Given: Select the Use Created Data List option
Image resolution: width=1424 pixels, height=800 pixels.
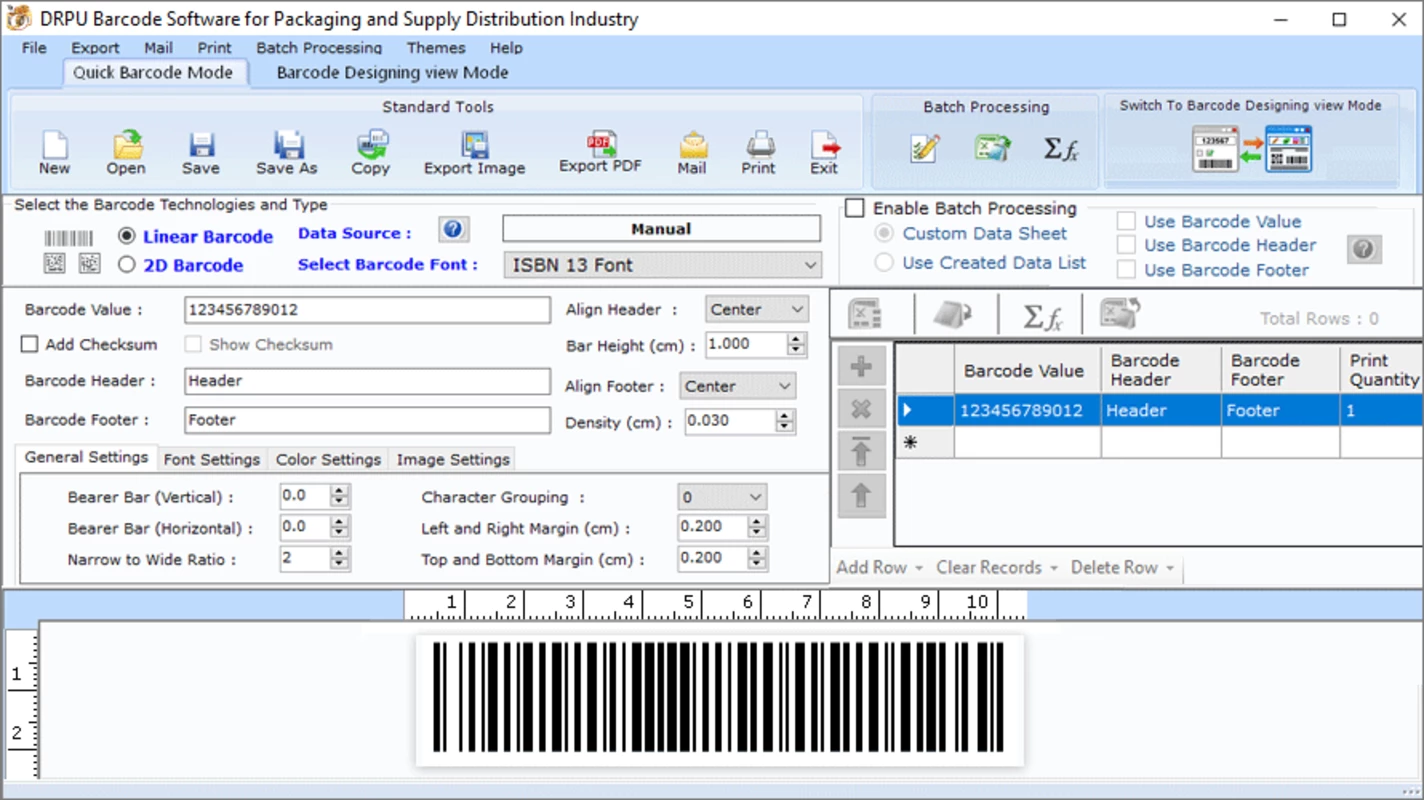Looking at the screenshot, I should [x=884, y=263].
